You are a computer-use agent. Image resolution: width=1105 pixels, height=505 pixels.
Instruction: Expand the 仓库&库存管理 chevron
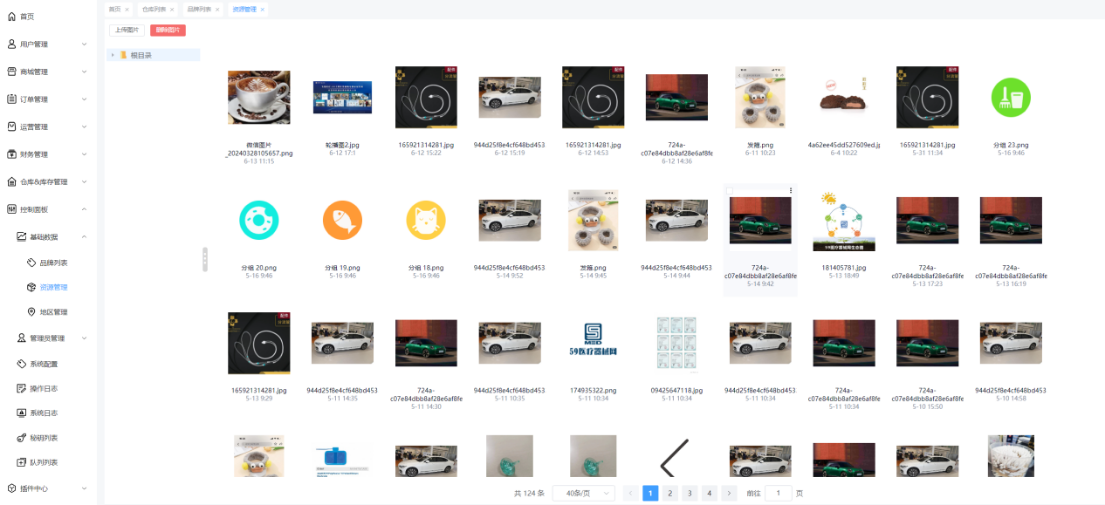tap(84, 182)
